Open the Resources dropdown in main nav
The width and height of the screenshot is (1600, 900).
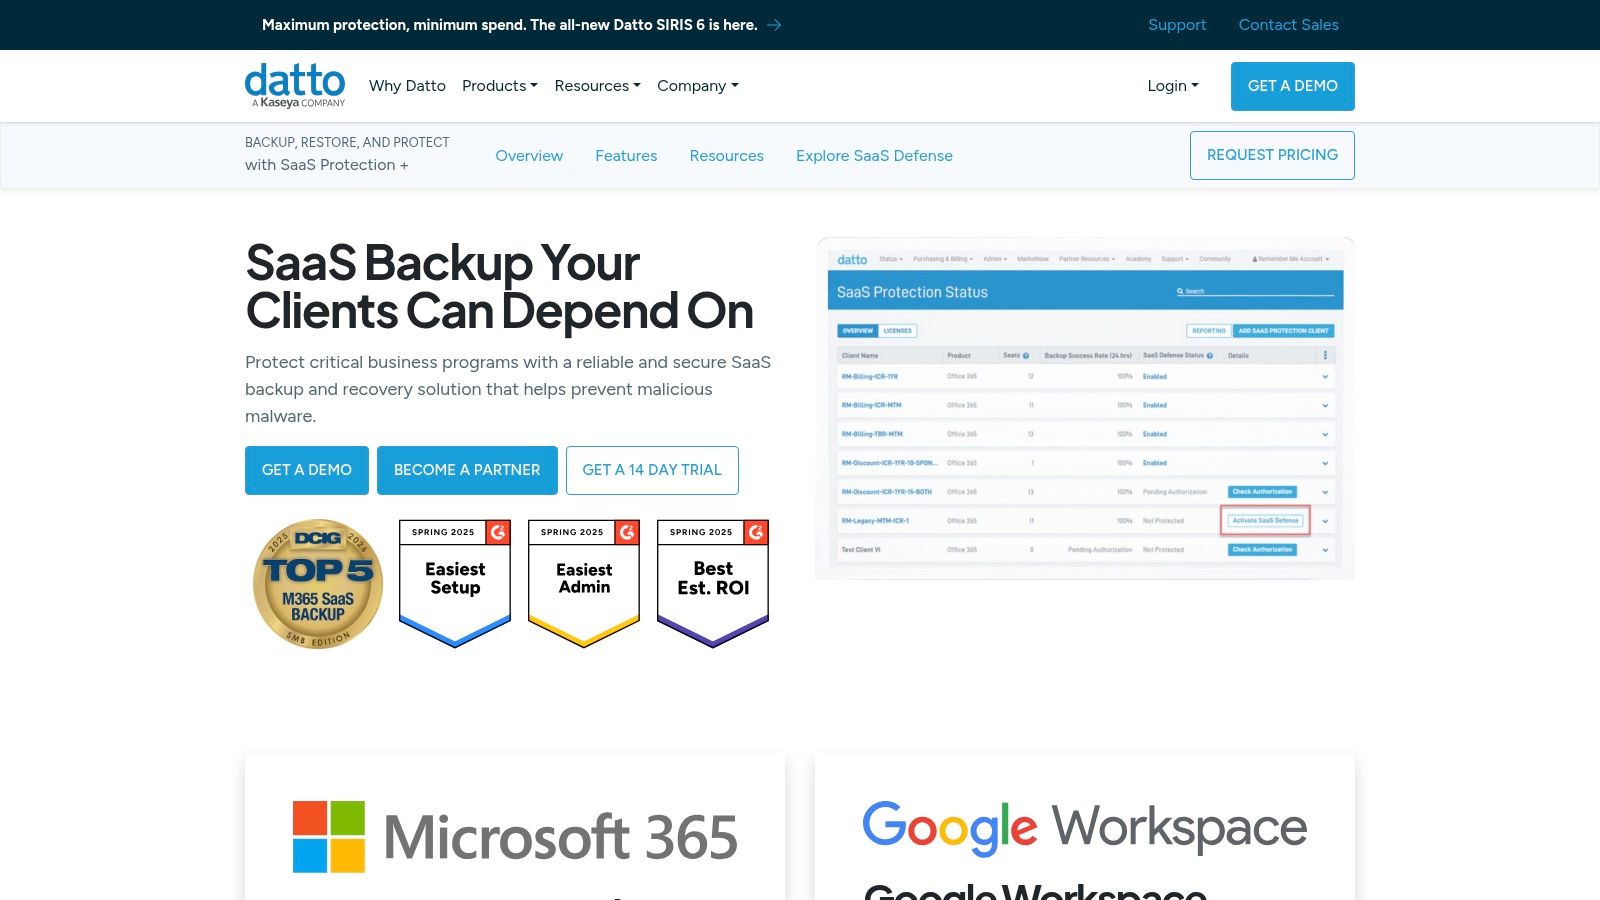click(x=598, y=86)
